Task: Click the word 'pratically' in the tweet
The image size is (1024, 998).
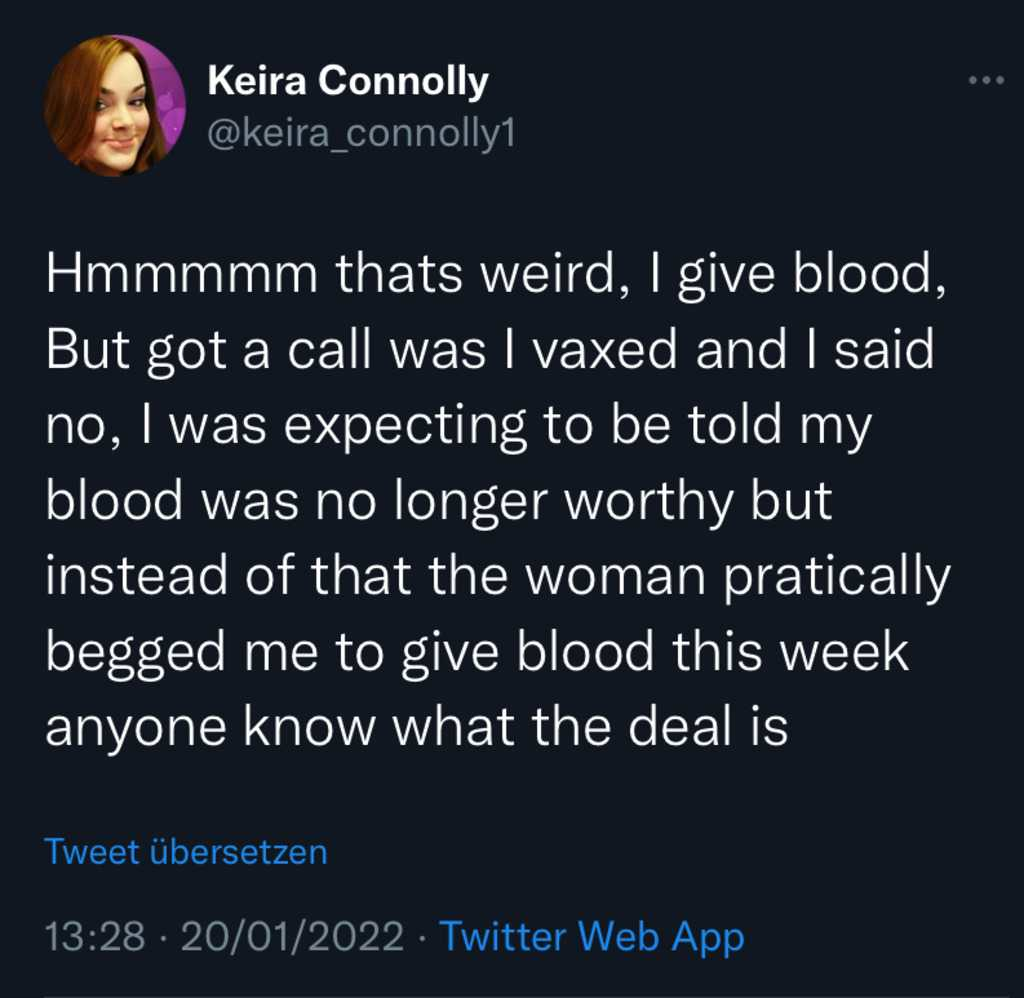Action: pos(838,578)
